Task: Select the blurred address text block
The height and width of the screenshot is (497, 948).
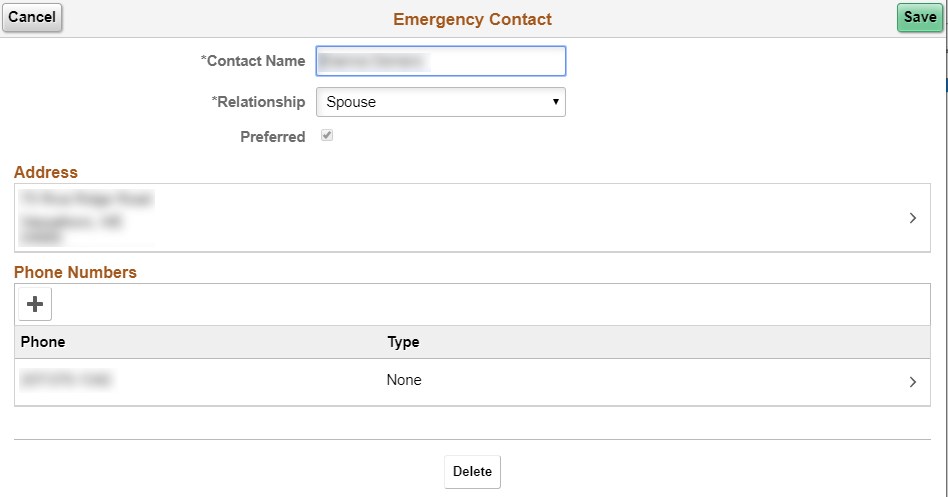Action: tap(86, 217)
